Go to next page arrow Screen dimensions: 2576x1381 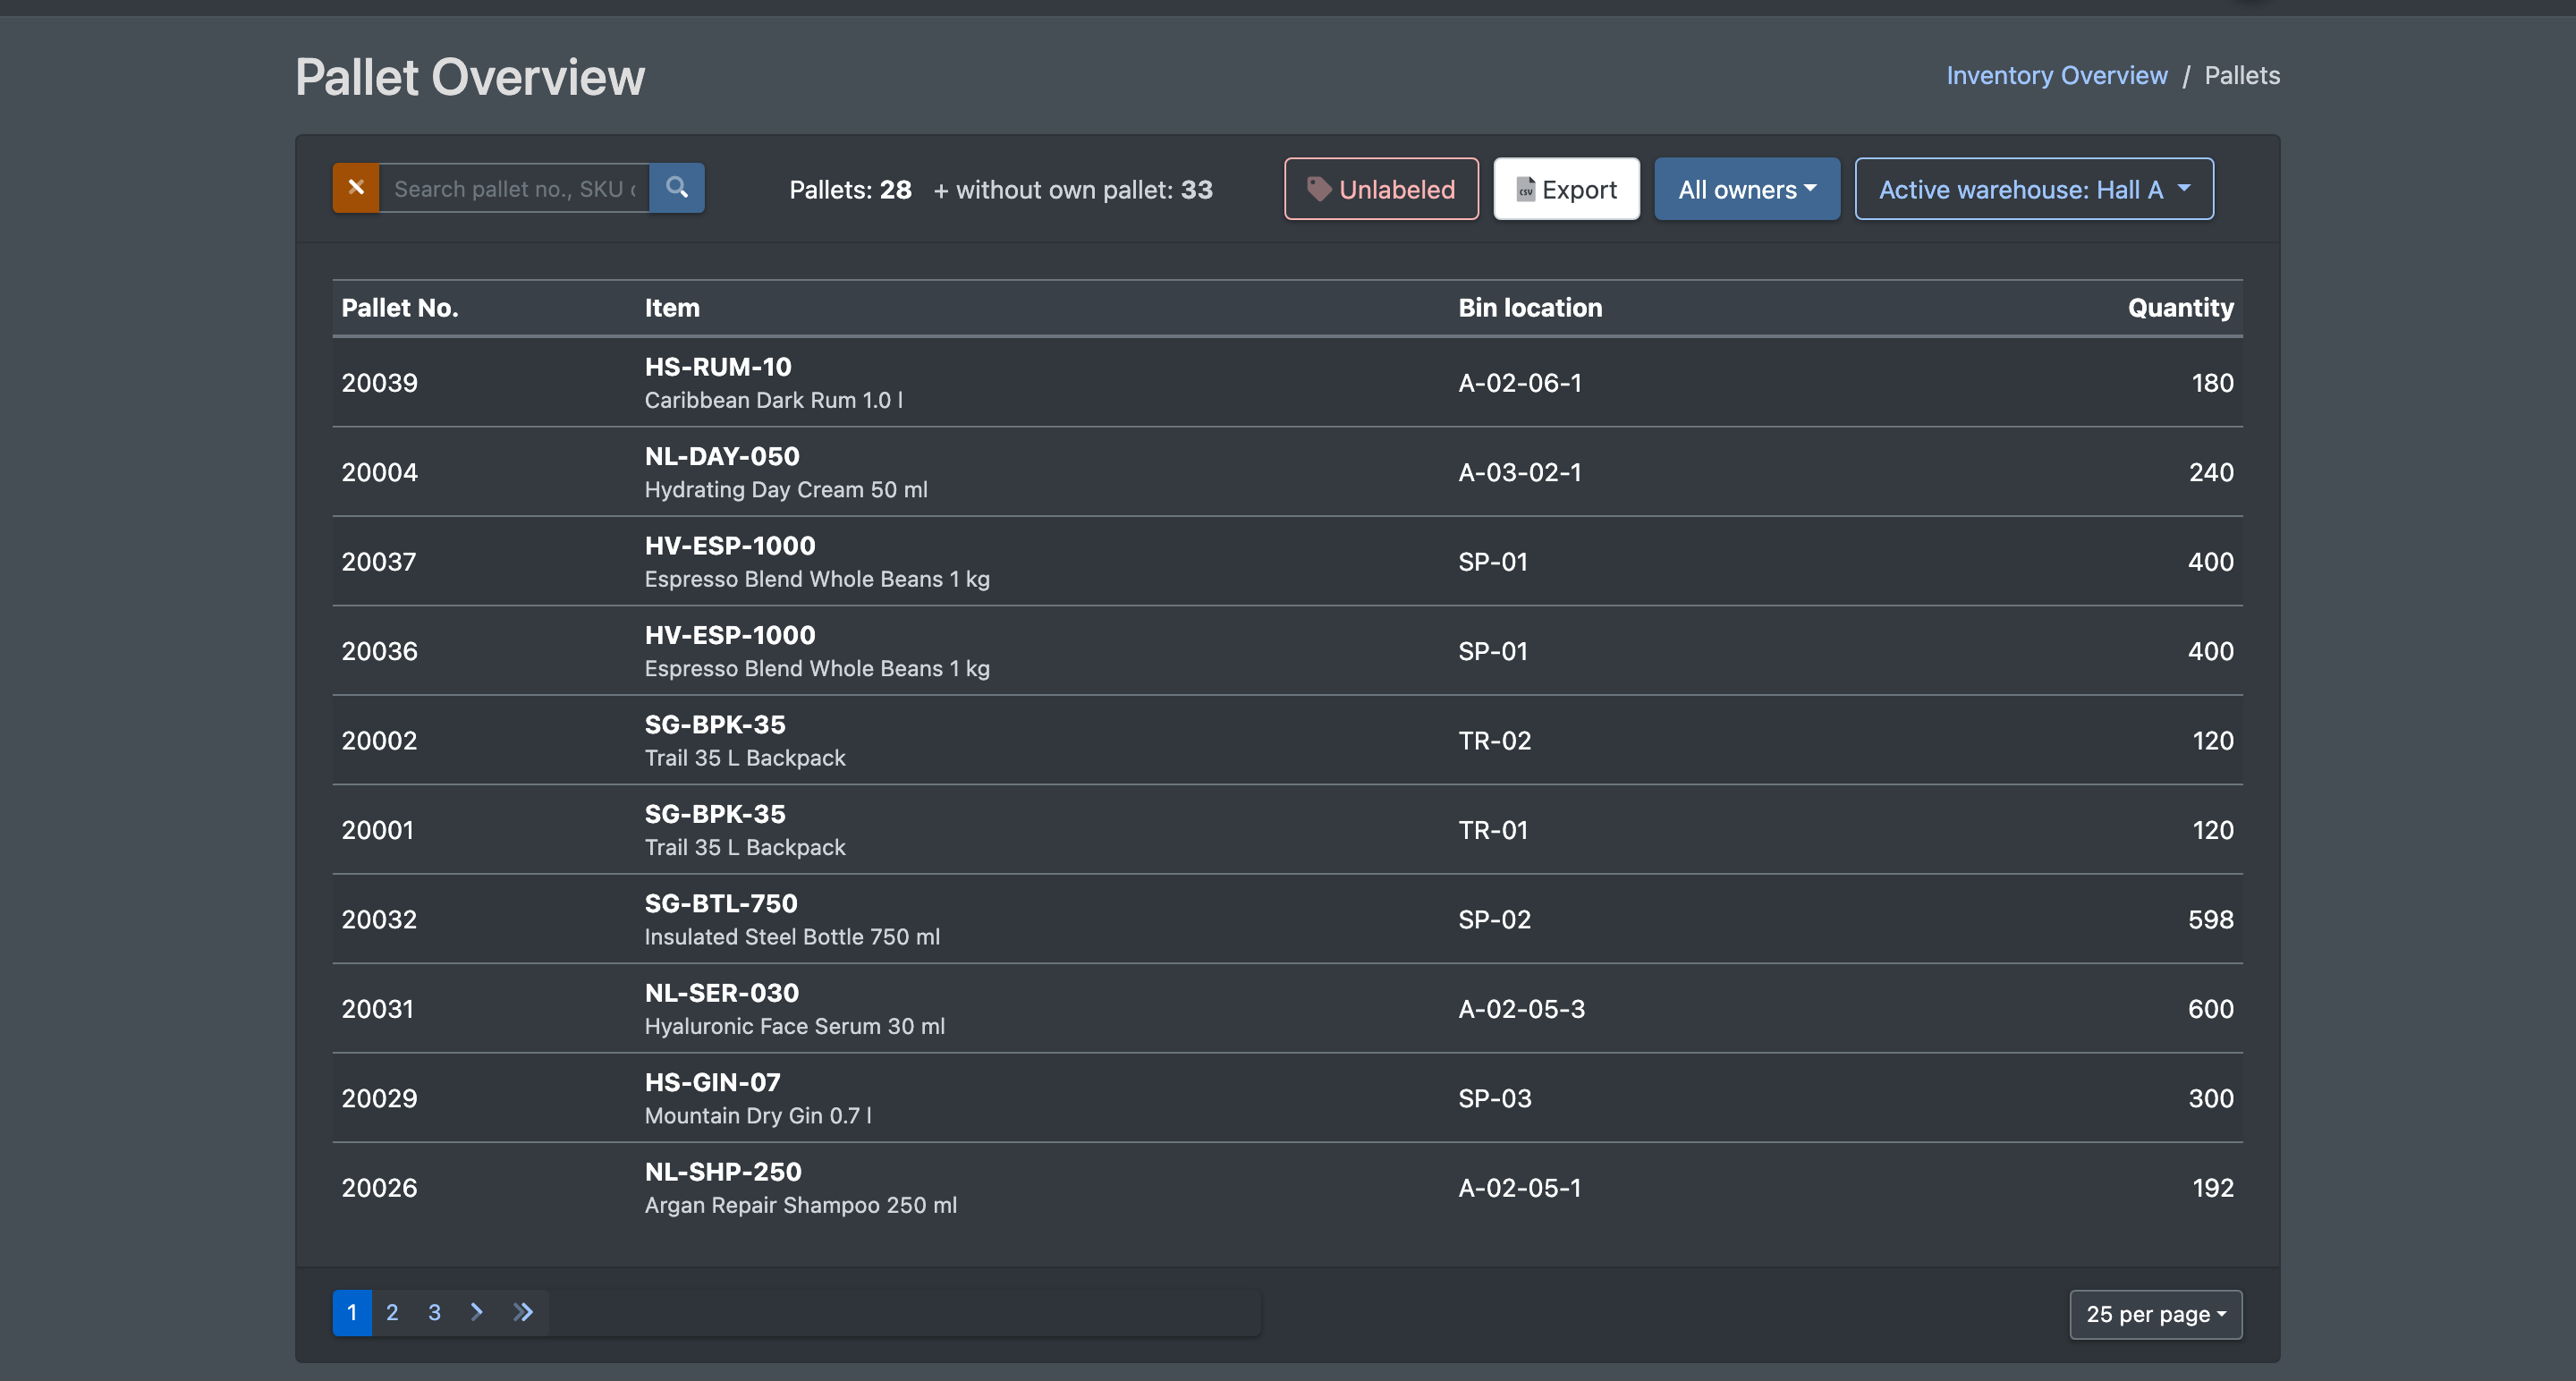(477, 1312)
